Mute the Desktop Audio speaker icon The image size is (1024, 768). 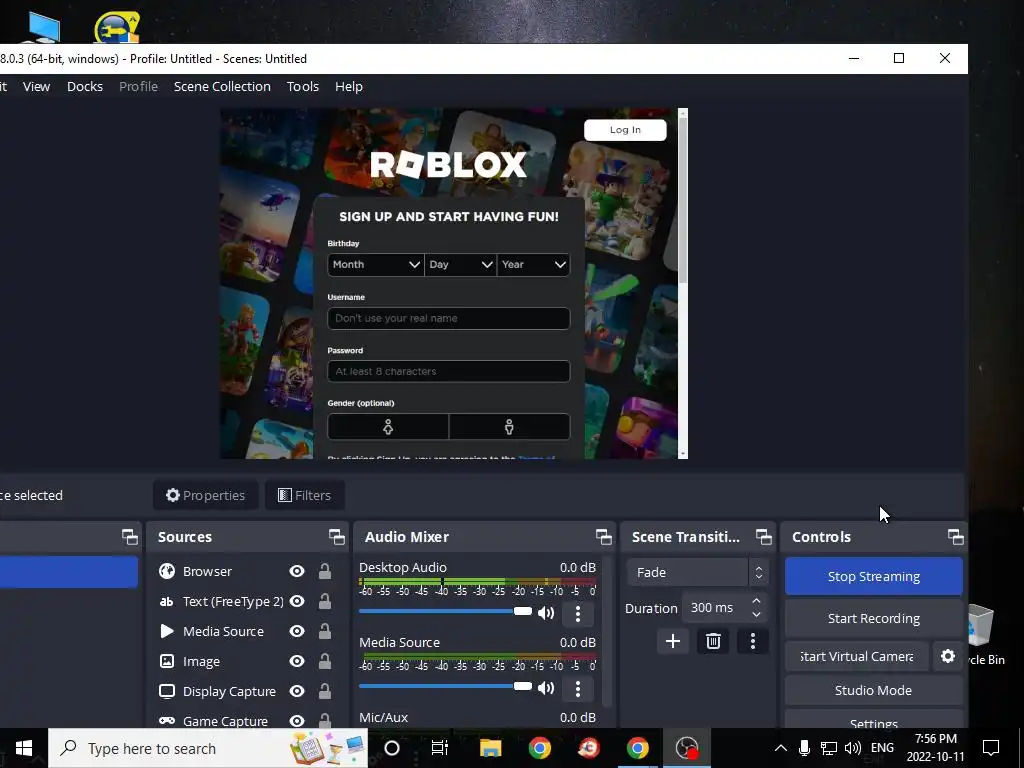click(x=546, y=613)
